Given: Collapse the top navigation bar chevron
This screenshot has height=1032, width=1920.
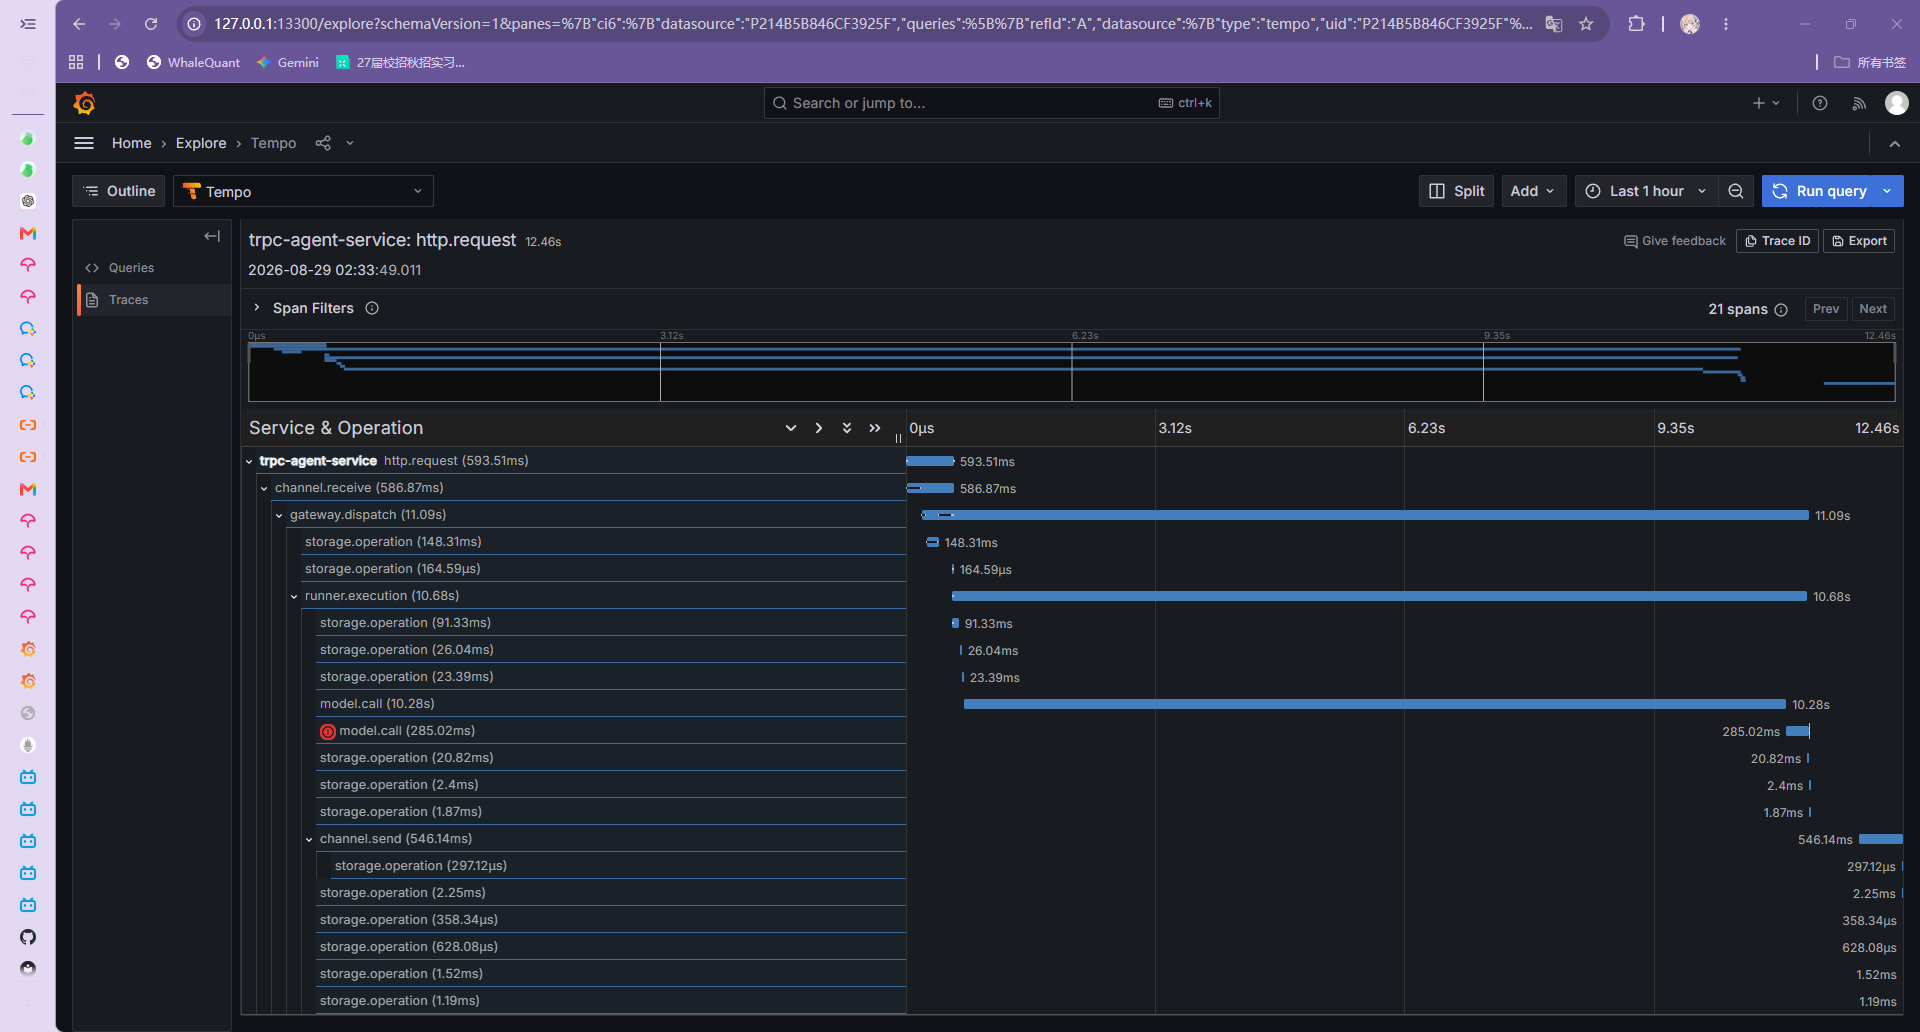Looking at the screenshot, I should [x=1895, y=144].
